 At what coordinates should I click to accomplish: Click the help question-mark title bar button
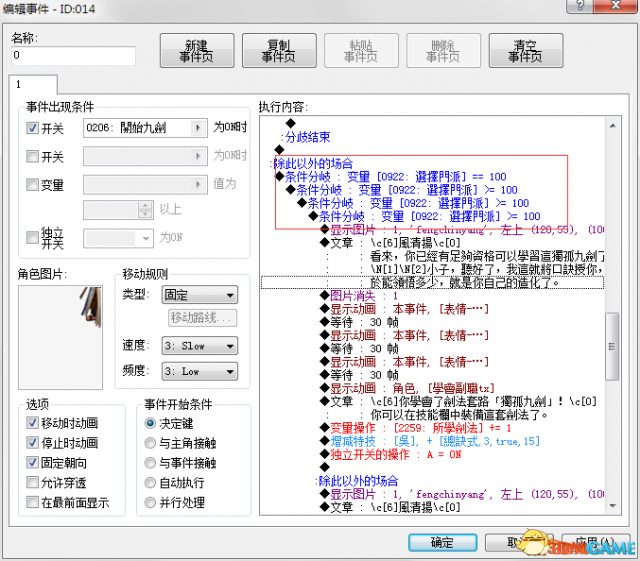click(580, 6)
